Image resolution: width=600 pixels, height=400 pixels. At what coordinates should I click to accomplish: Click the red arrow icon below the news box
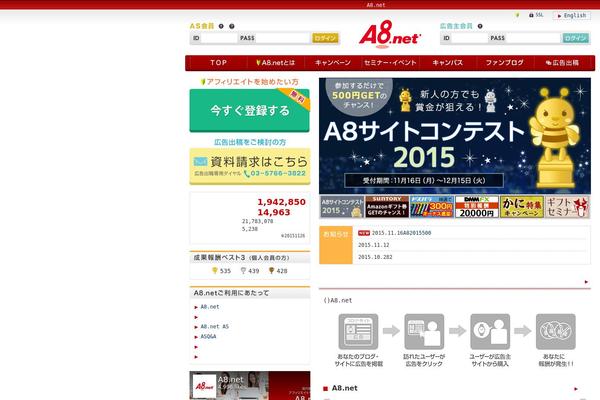[x=586, y=282]
